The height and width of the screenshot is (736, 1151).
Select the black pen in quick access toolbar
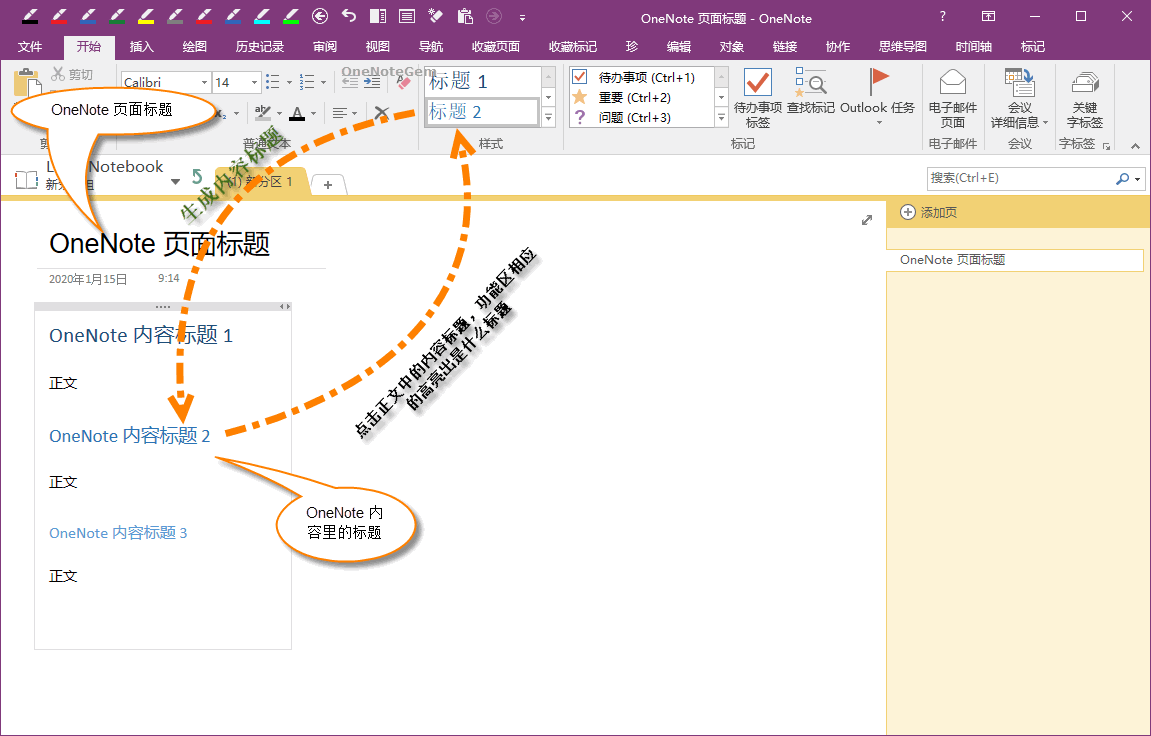30,16
